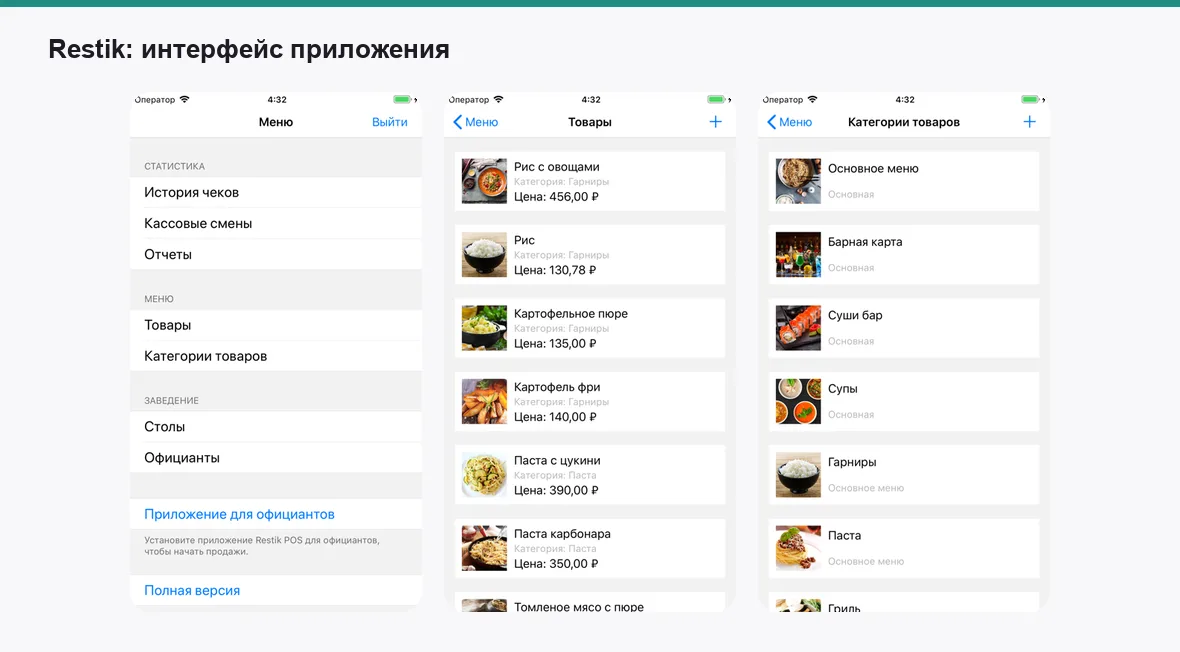The width and height of the screenshot is (1180, 652).
Task: Open Отчеты menu item
Action: [275, 254]
